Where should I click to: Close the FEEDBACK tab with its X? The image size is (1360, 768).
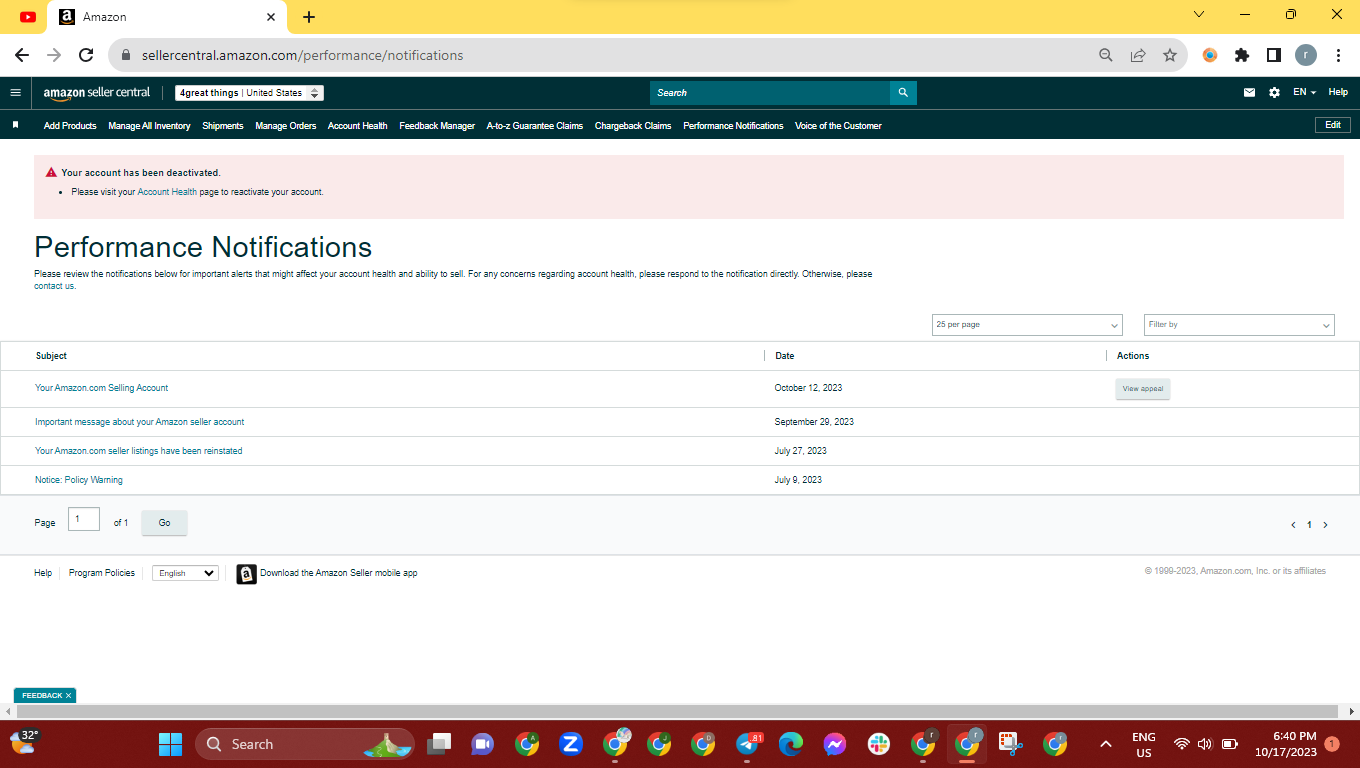tap(69, 695)
